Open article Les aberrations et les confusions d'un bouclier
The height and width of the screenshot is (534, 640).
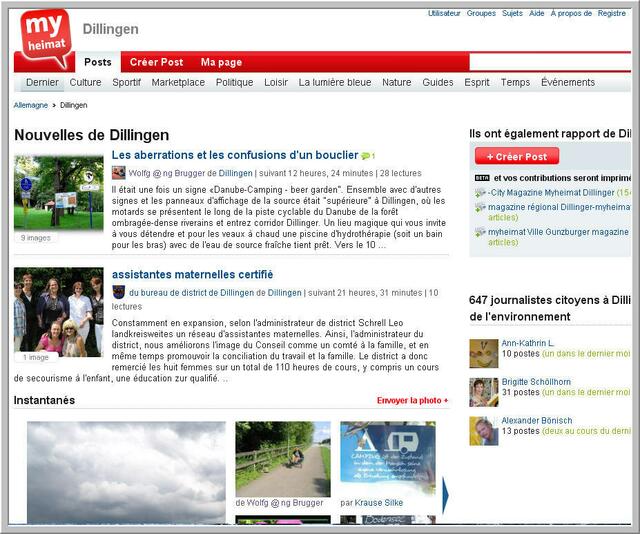click(x=235, y=155)
